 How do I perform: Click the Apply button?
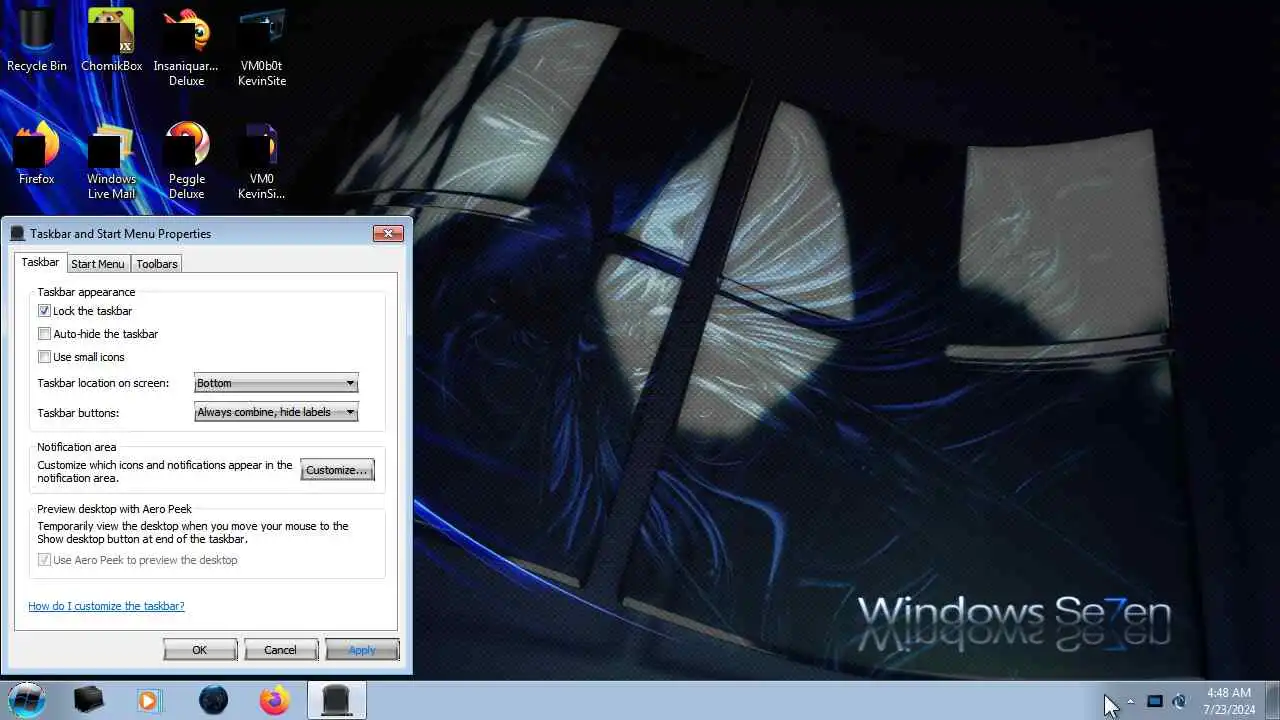point(362,650)
